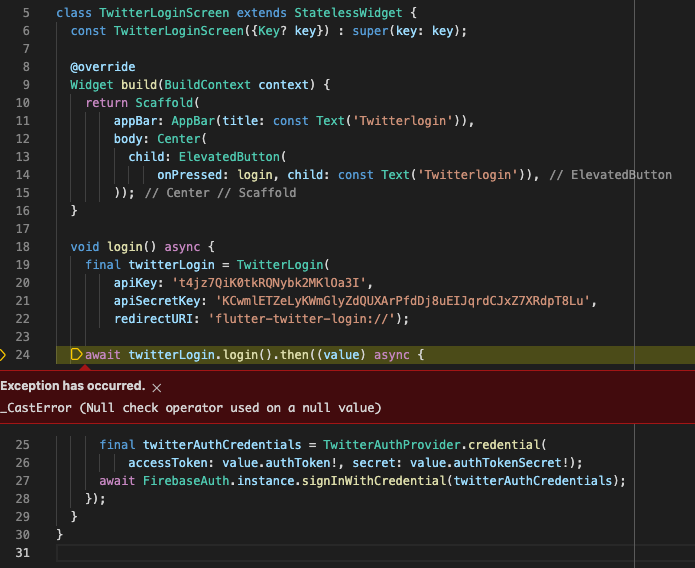695x568 pixels.
Task: Click the class name TwitterLoginScreen on line 5
Action: 164,13
